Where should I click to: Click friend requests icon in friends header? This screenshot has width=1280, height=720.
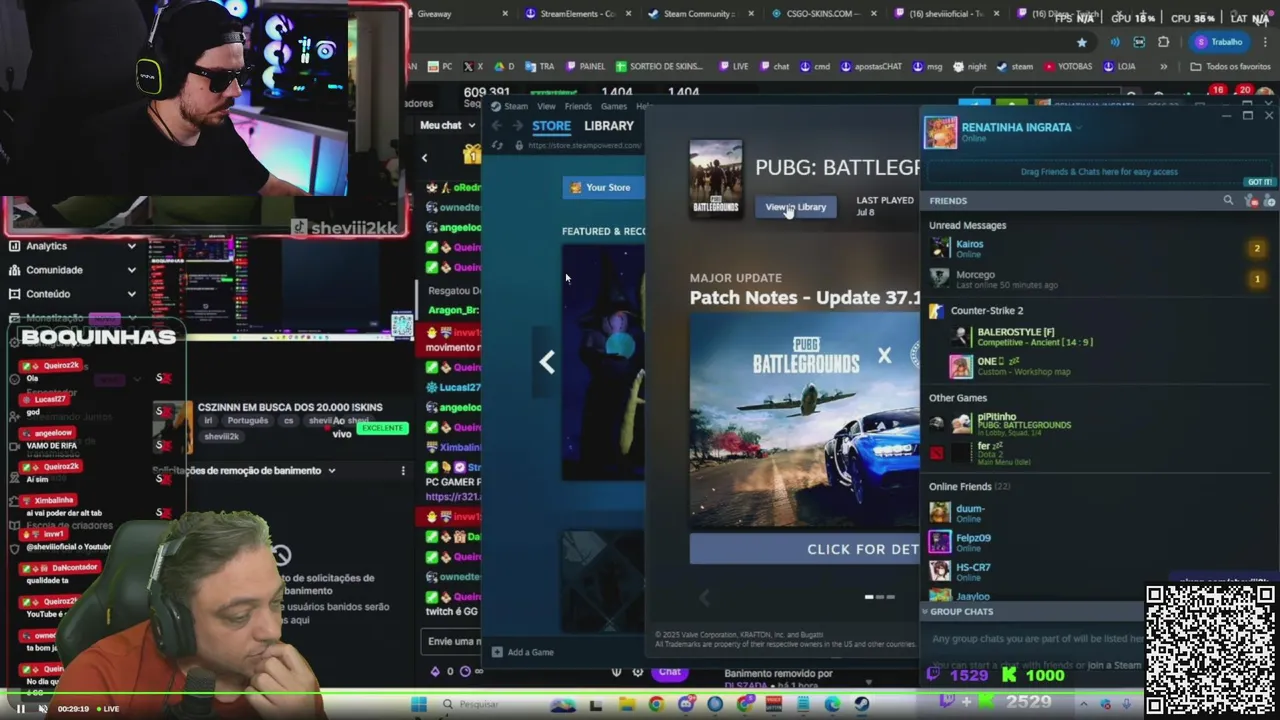point(1251,201)
